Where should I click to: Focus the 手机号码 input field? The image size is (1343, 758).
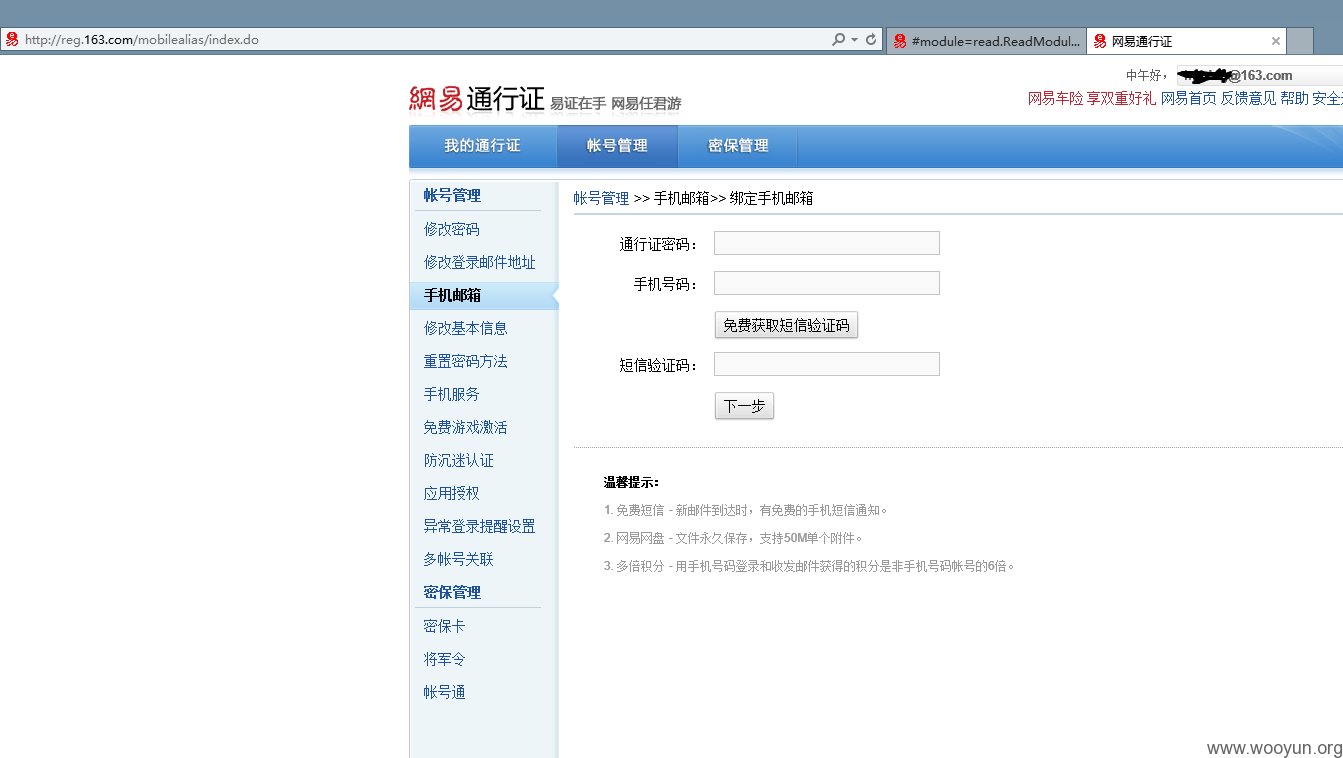coord(827,283)
